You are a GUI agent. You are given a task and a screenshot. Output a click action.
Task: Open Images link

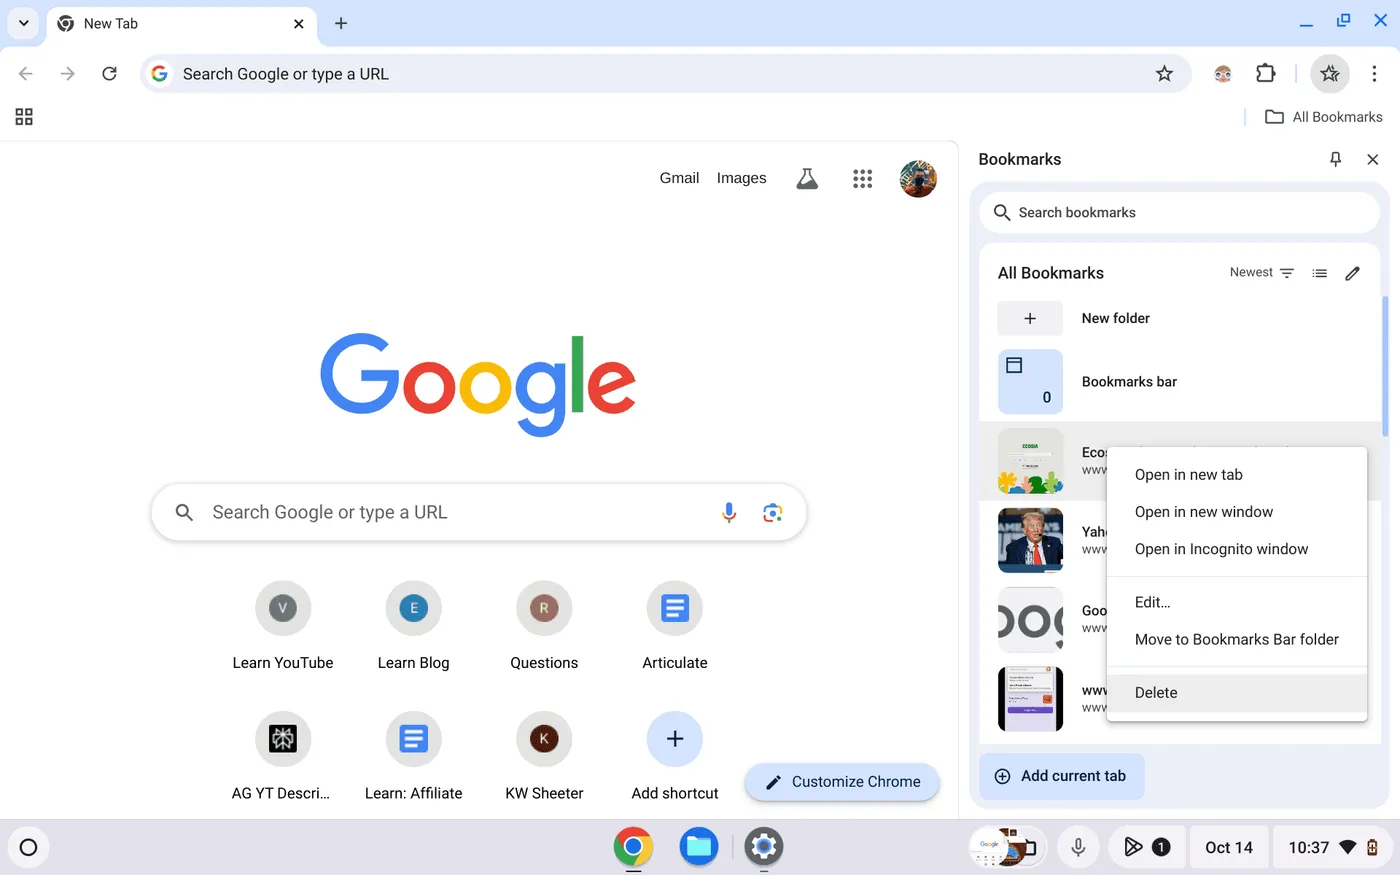741,178
